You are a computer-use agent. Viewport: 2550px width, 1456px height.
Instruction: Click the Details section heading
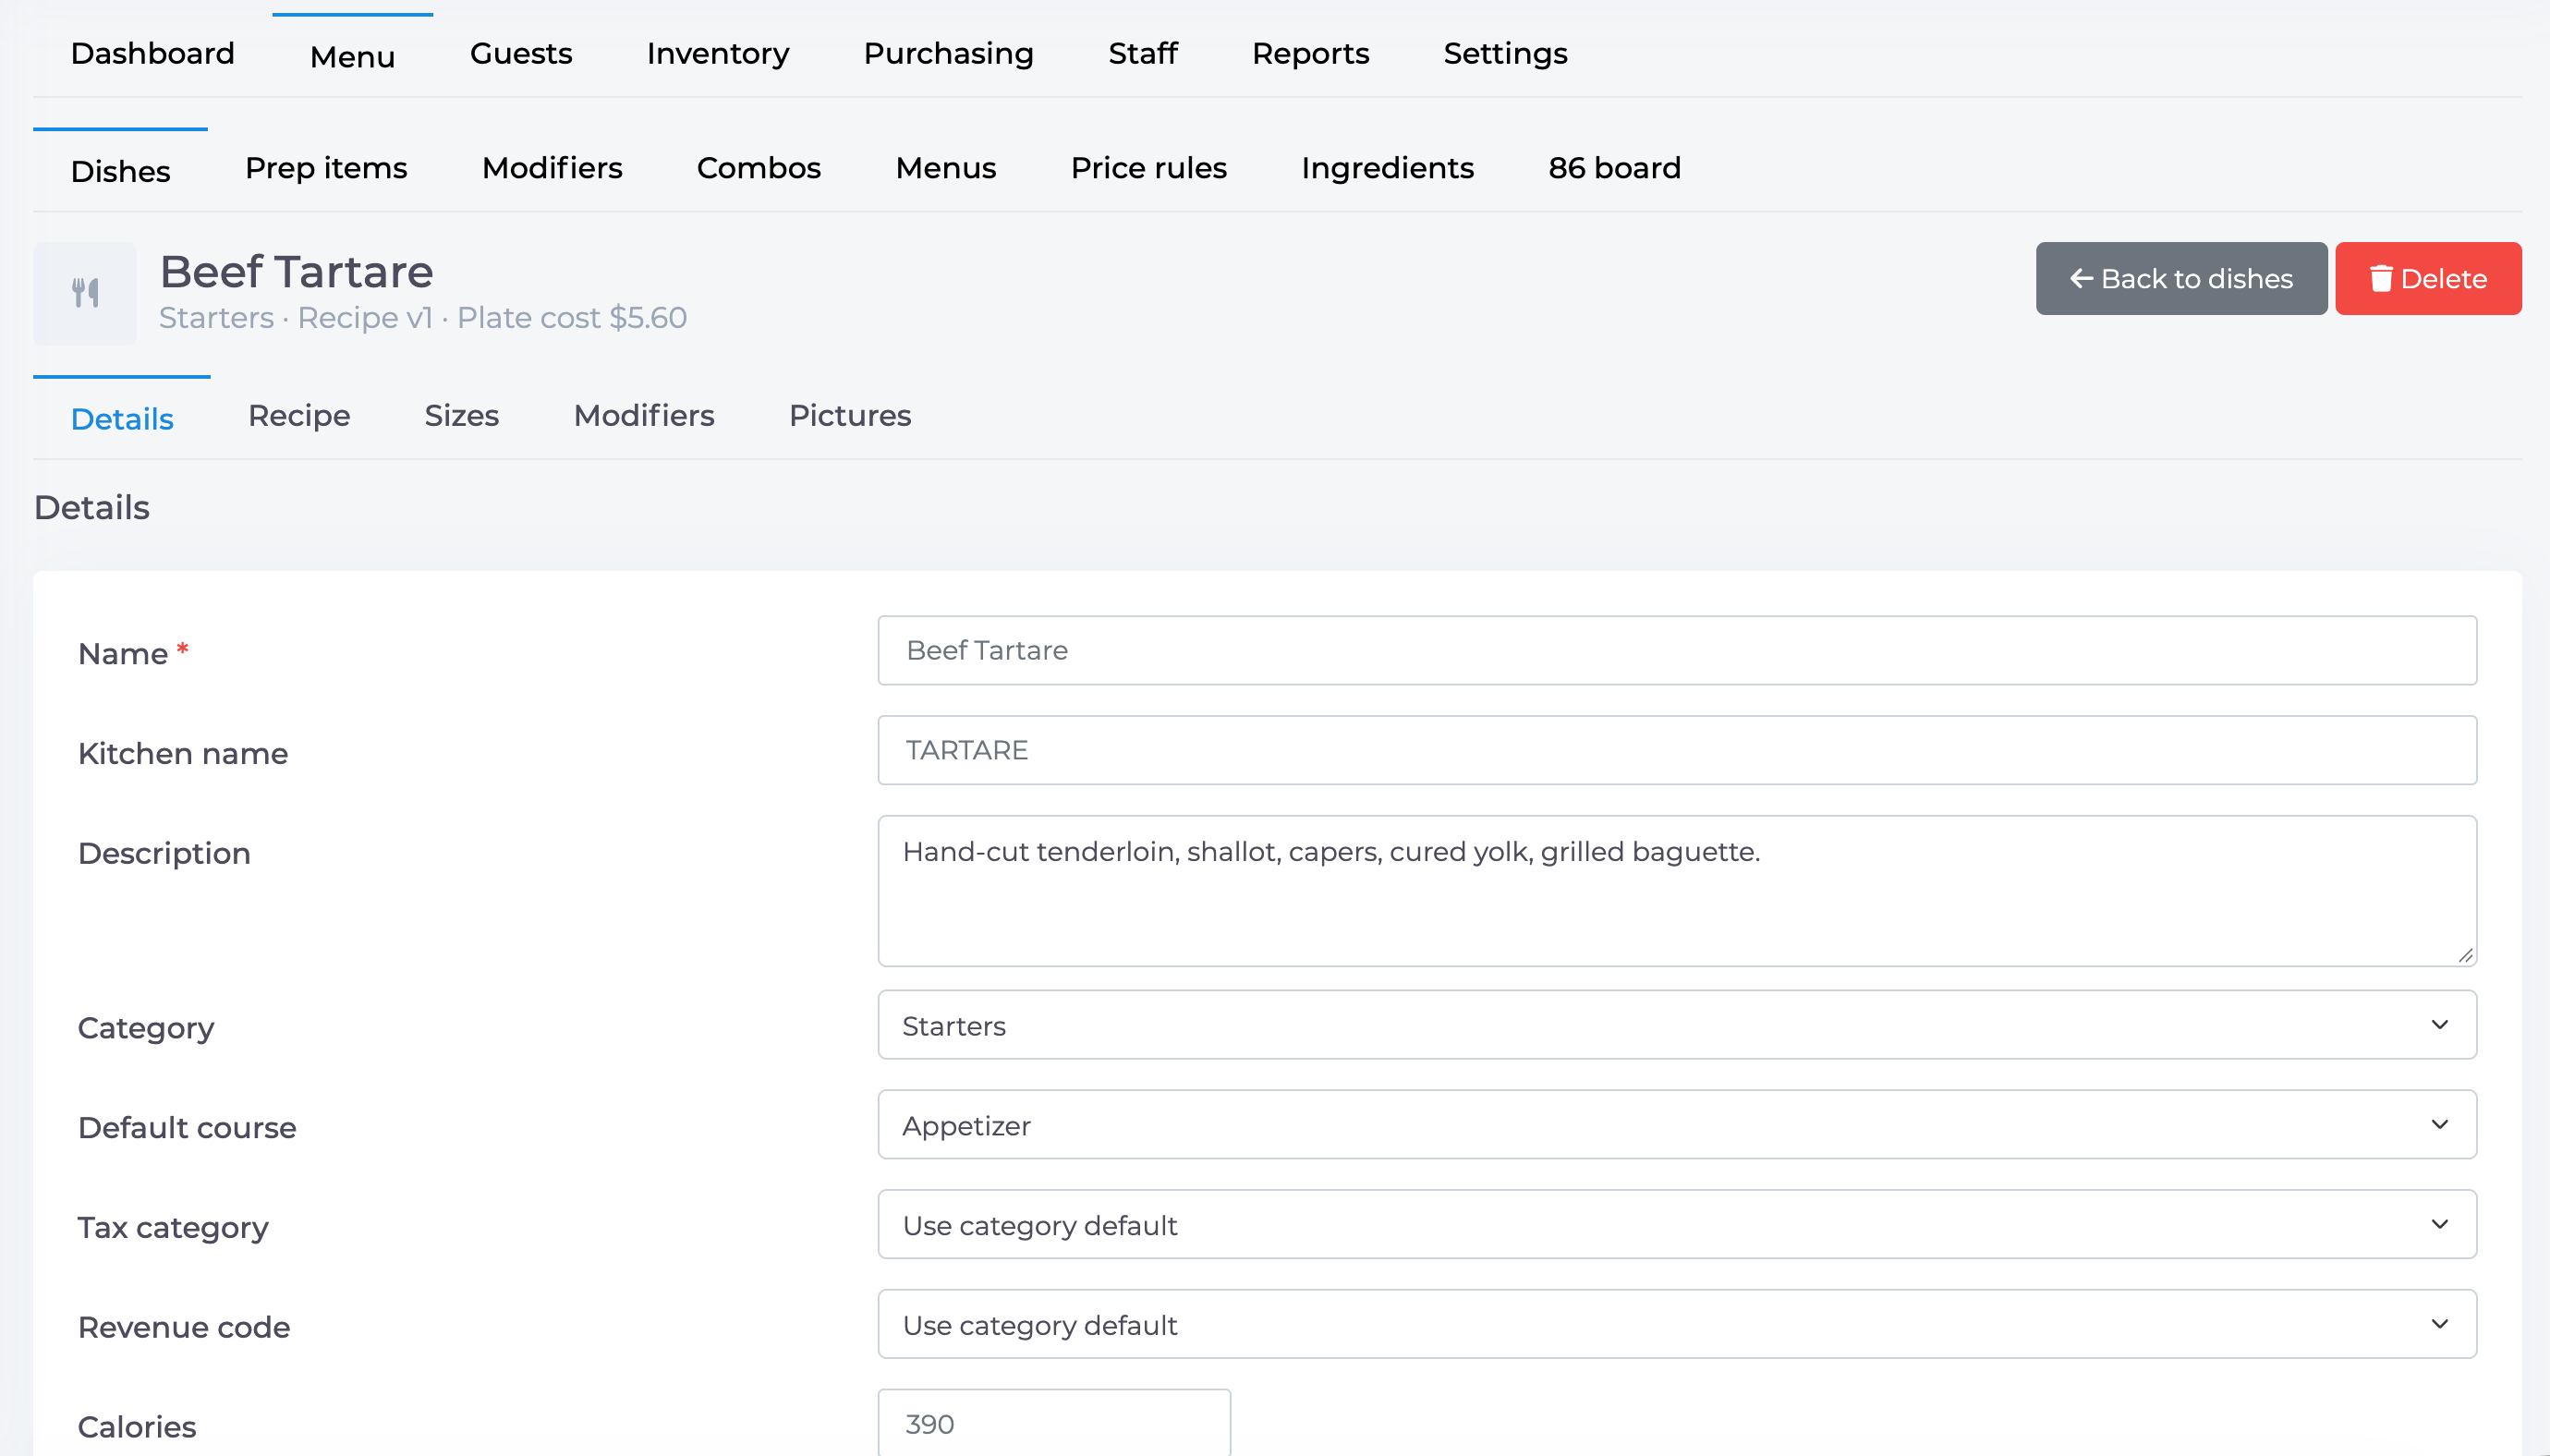click(92, 508)
